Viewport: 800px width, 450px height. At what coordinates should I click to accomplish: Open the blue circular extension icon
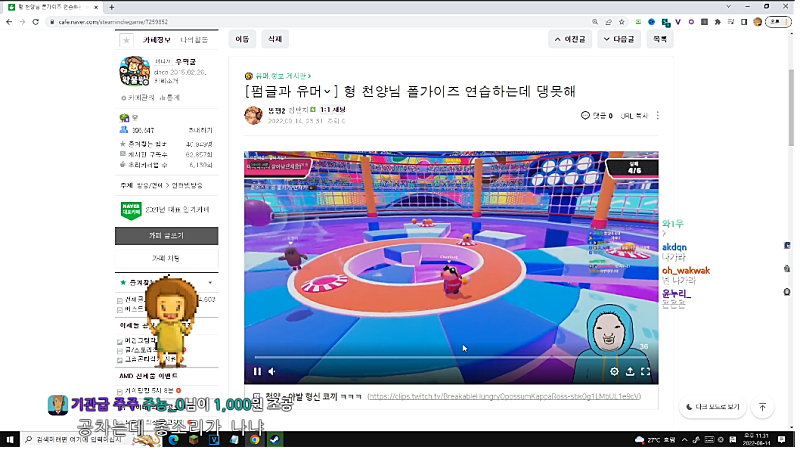point(652,22)
